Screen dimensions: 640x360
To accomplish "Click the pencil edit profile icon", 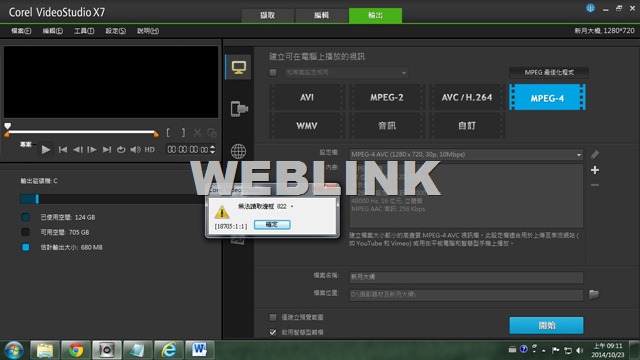I will pyautogui.click(x=595, y=155).
